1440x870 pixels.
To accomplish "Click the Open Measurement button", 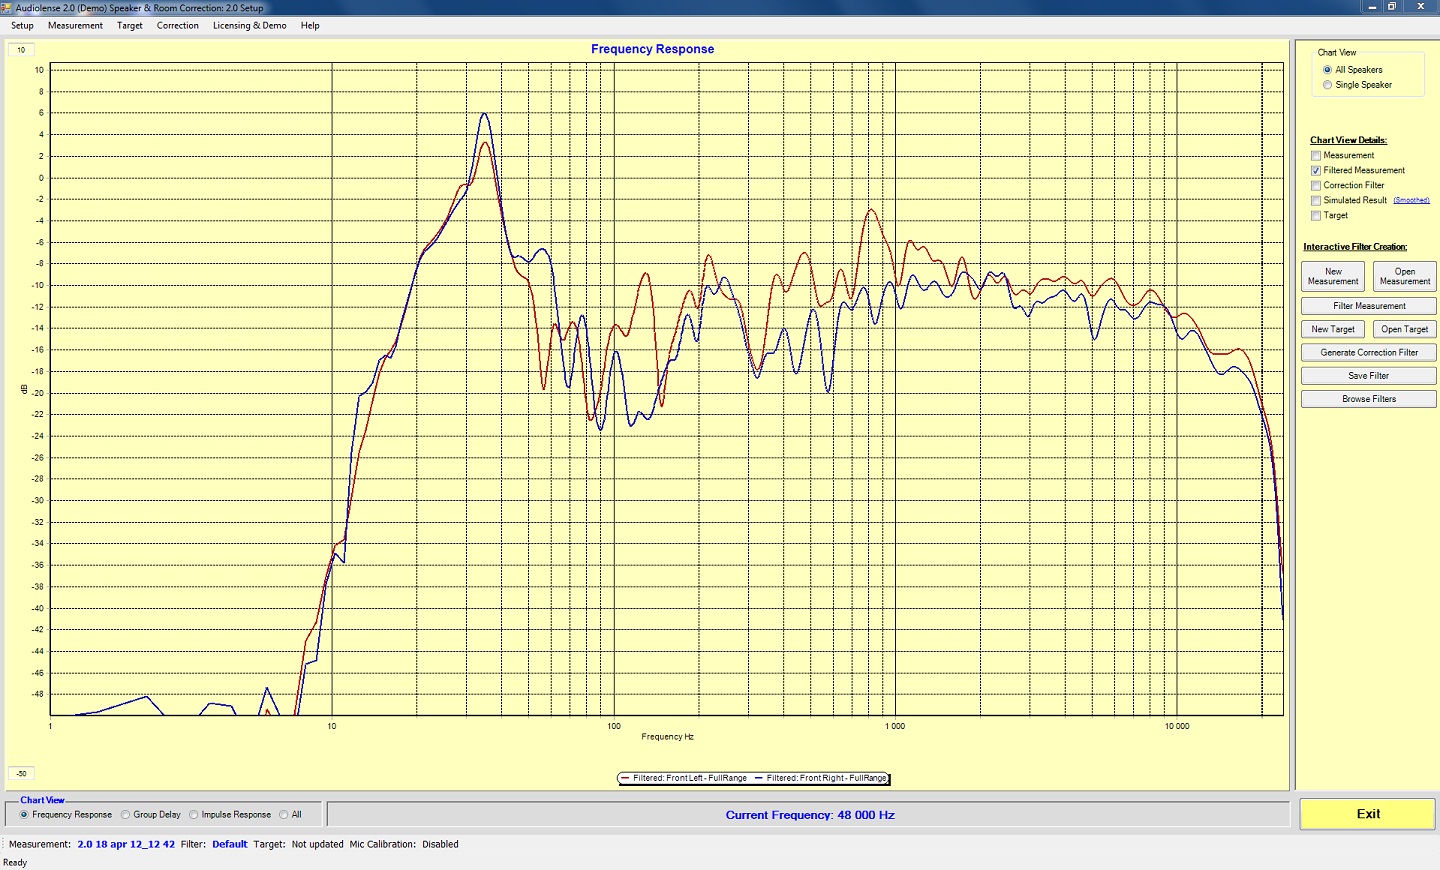I will (1404, 276).
